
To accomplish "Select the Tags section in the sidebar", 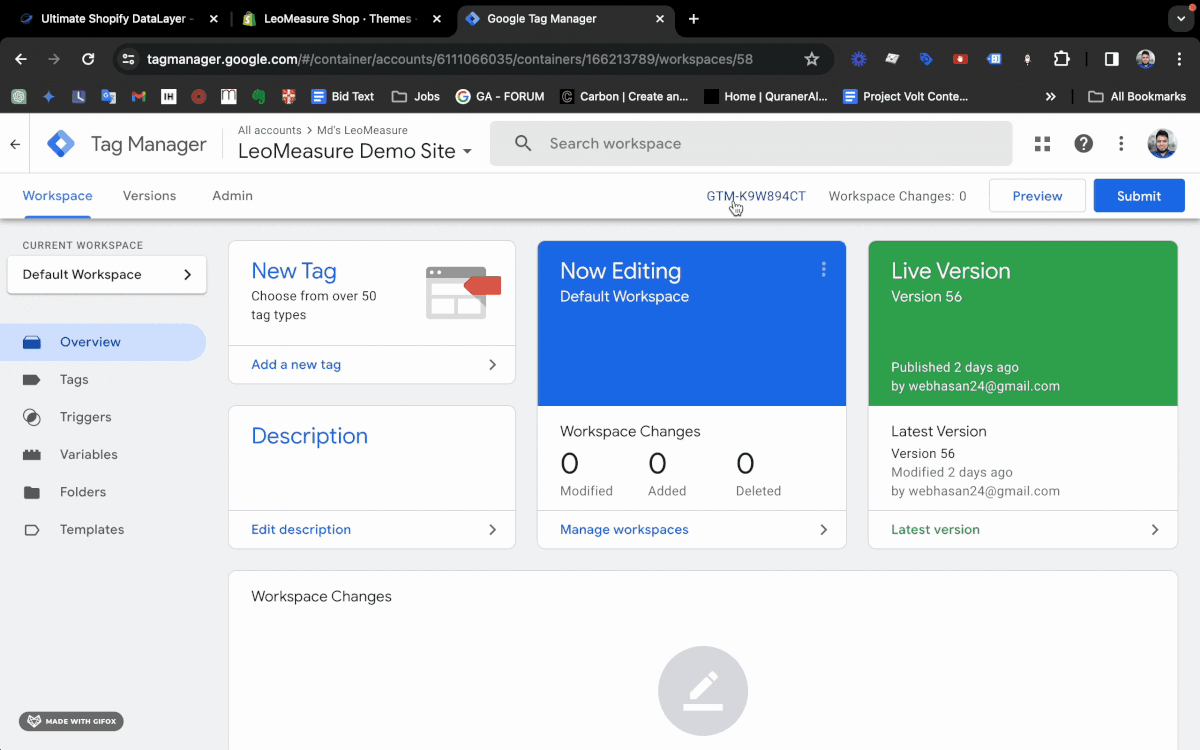I will (73, 379).
